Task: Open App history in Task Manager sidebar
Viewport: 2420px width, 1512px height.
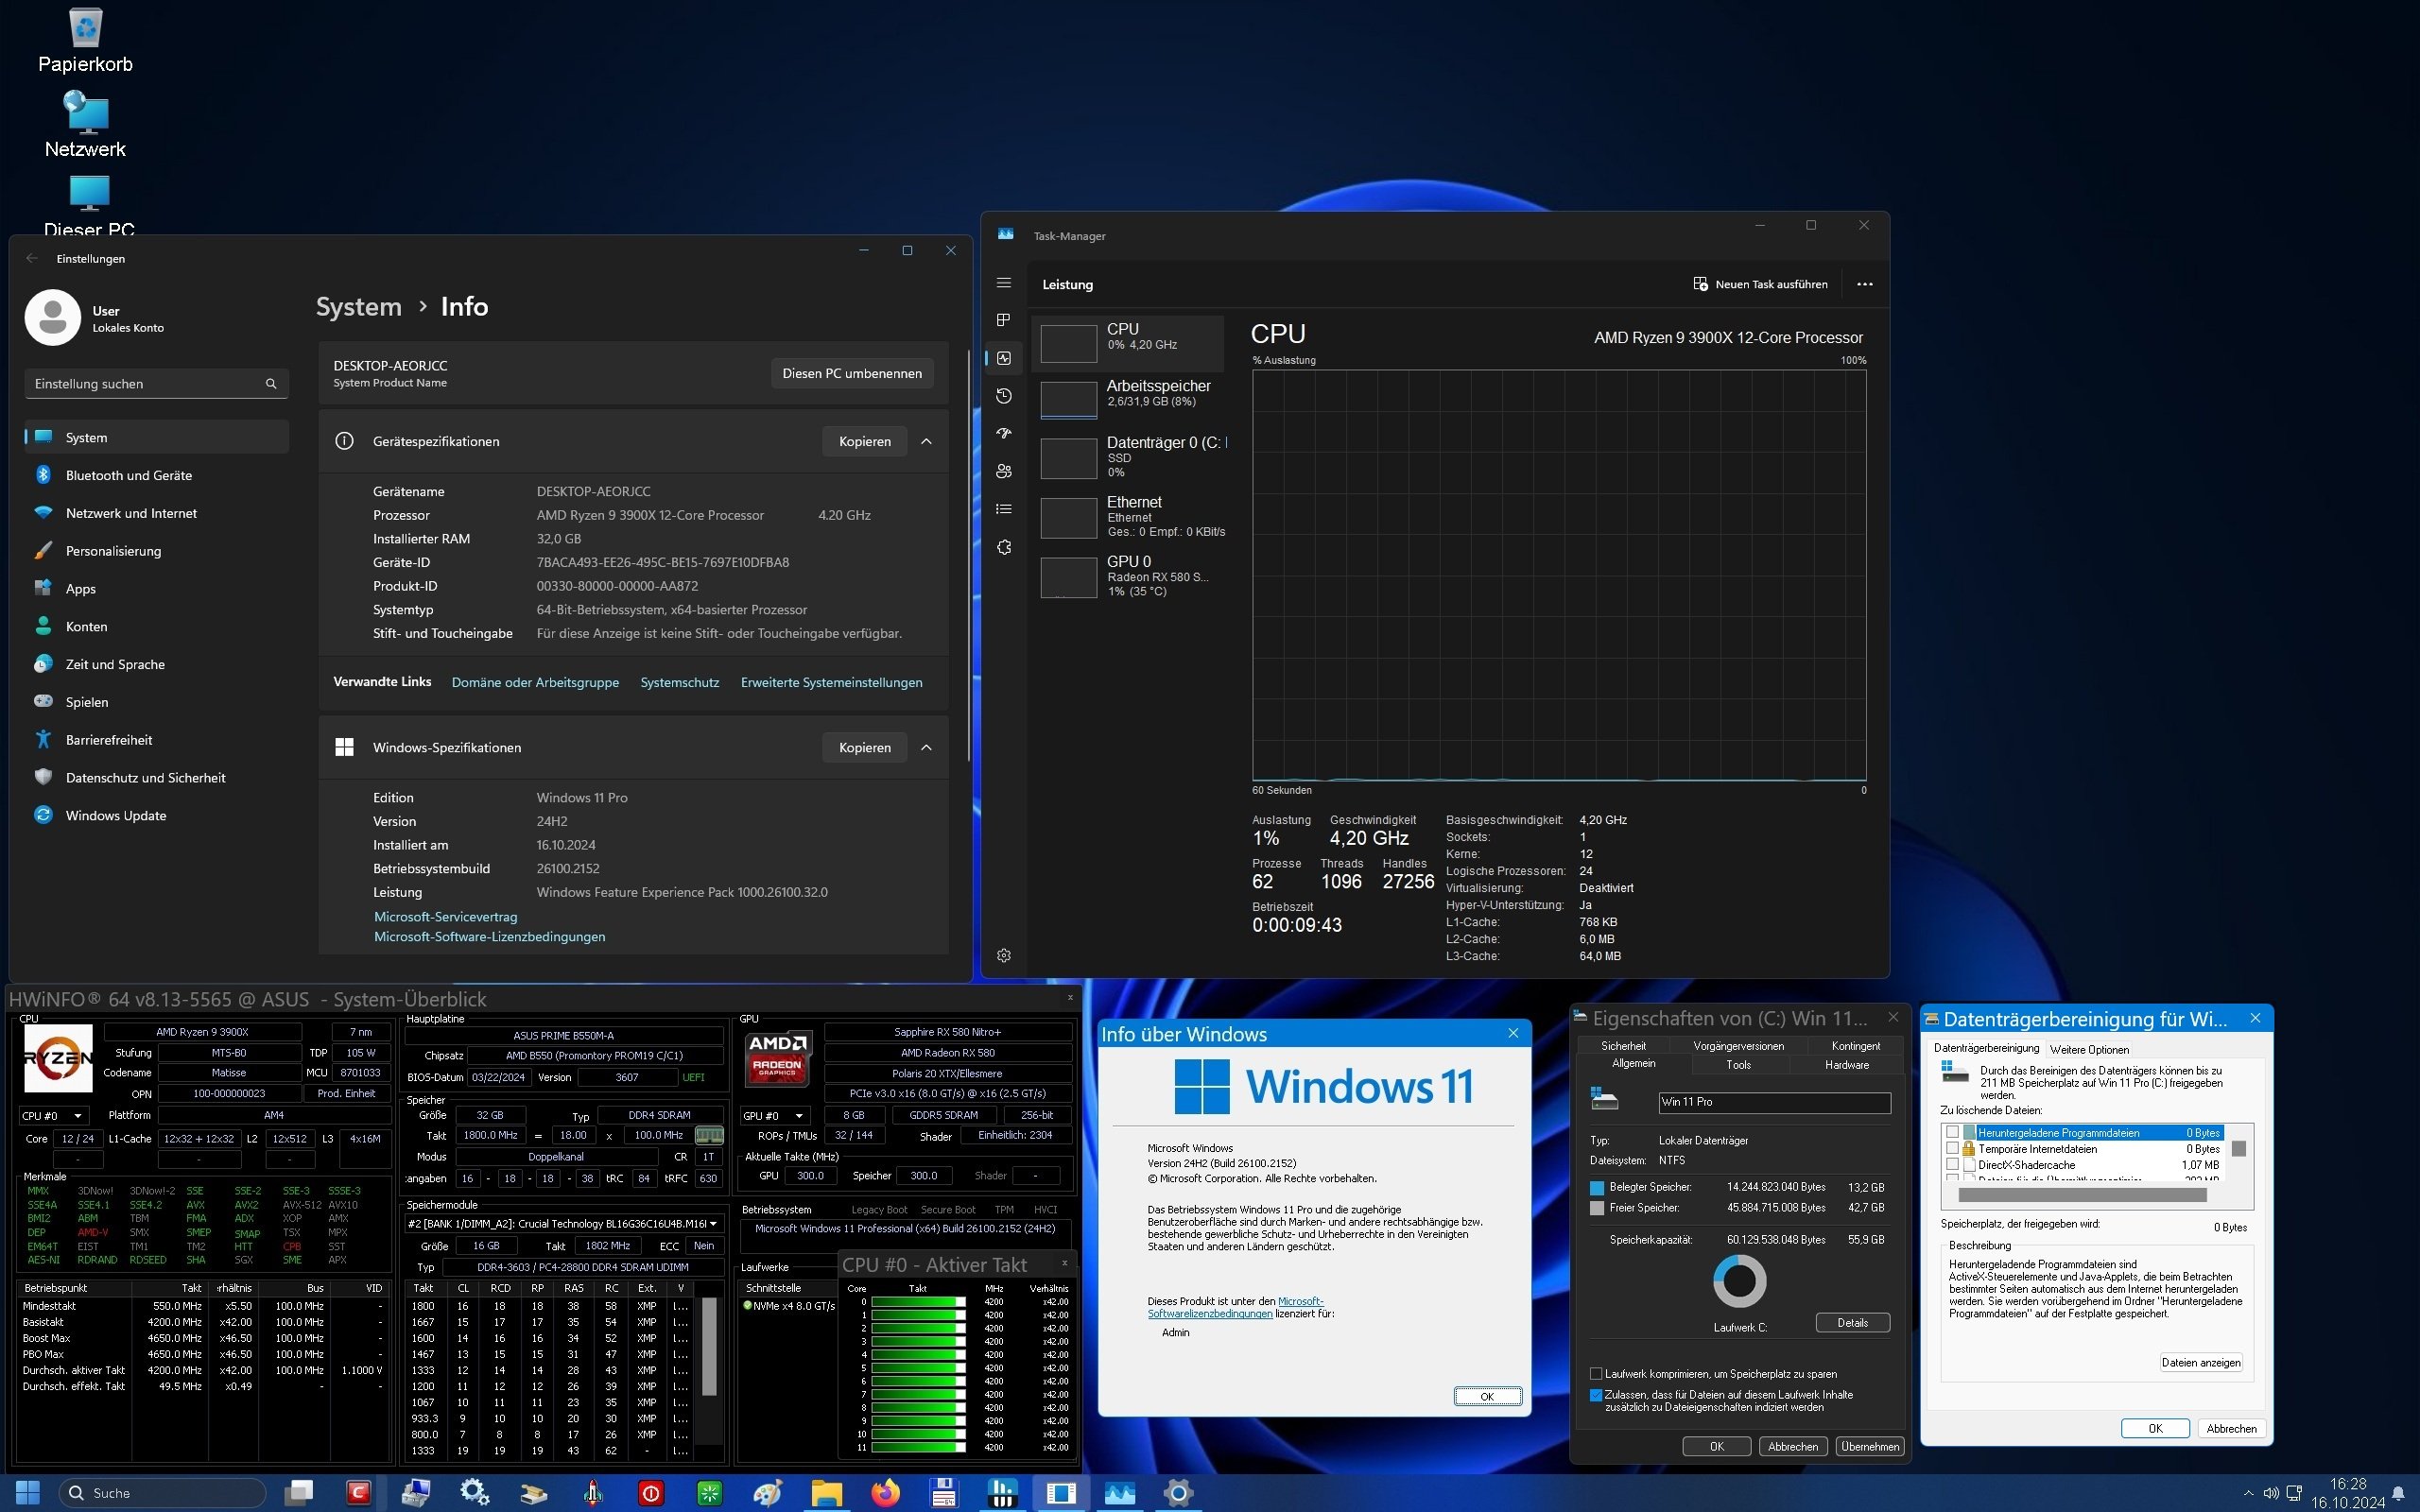Action: [1004, 396]
